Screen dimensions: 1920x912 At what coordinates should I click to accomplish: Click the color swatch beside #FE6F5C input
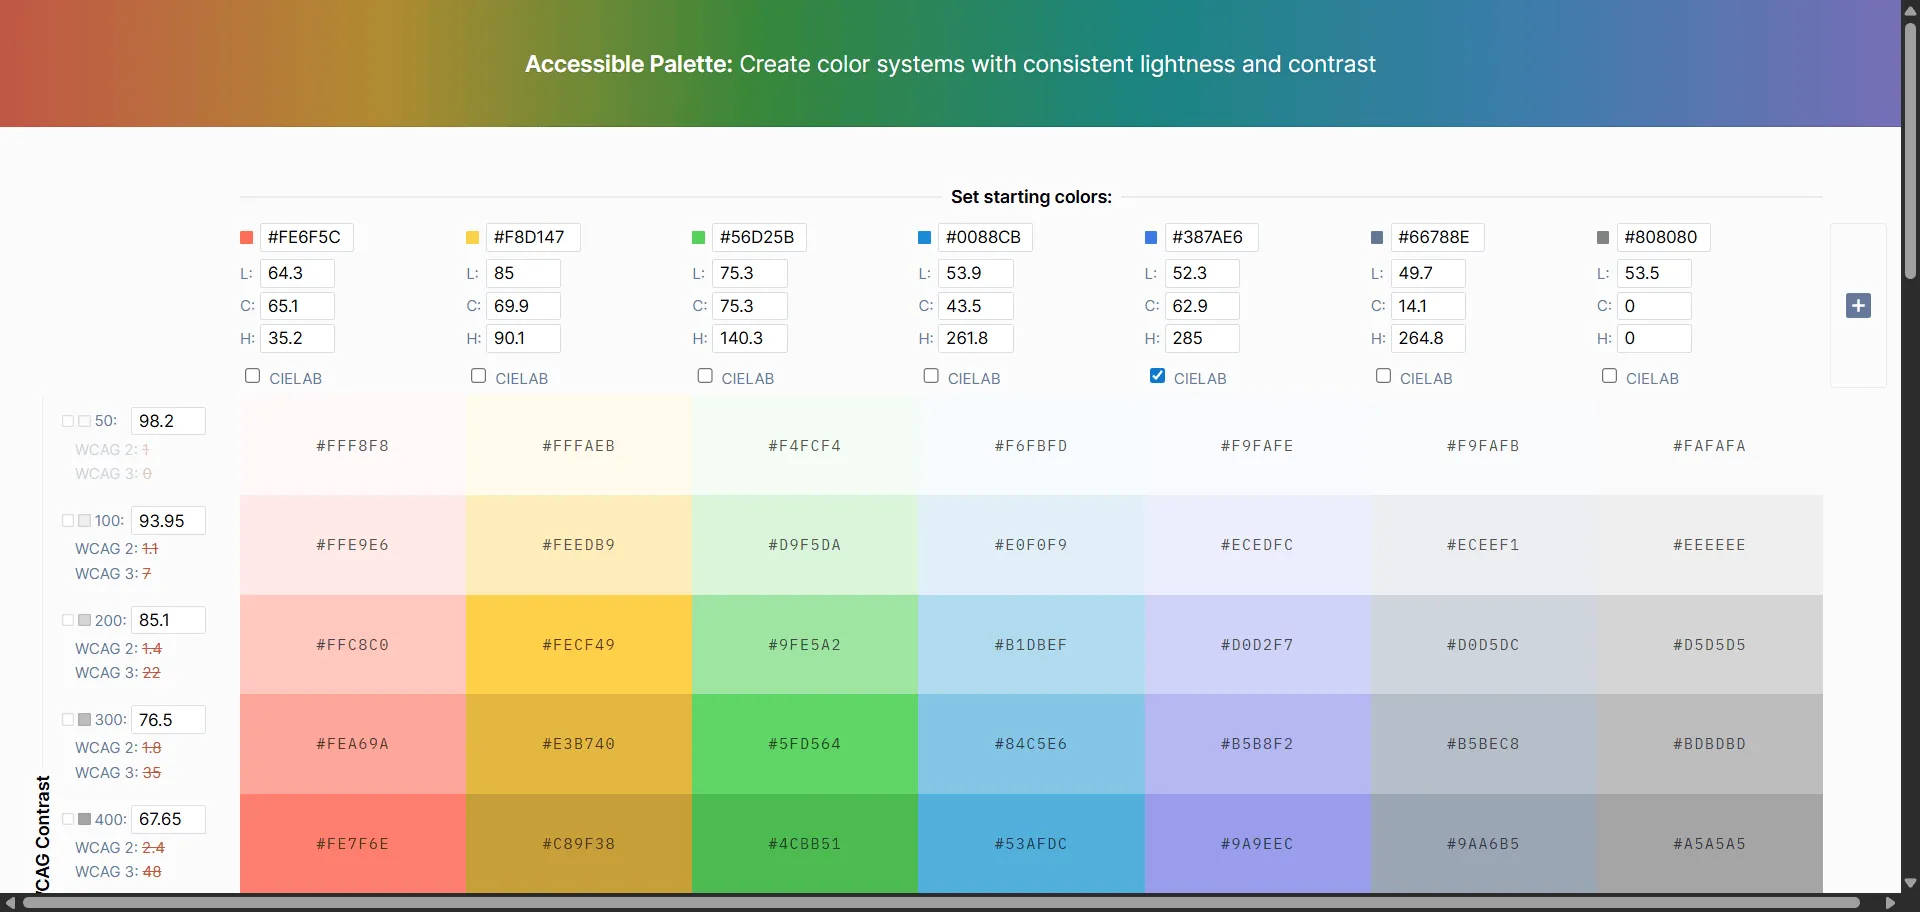(245, 237)
